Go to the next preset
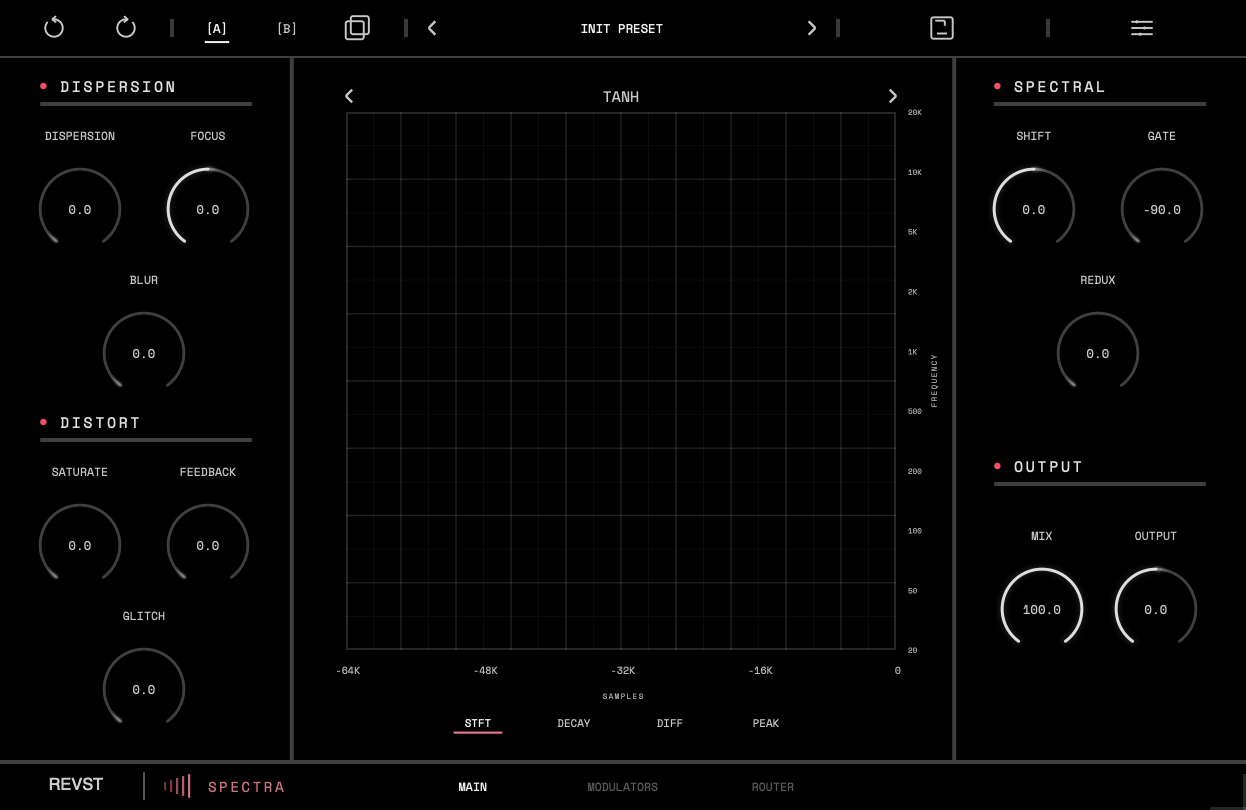Screen dimensions: 1246x810 (811, 28)
